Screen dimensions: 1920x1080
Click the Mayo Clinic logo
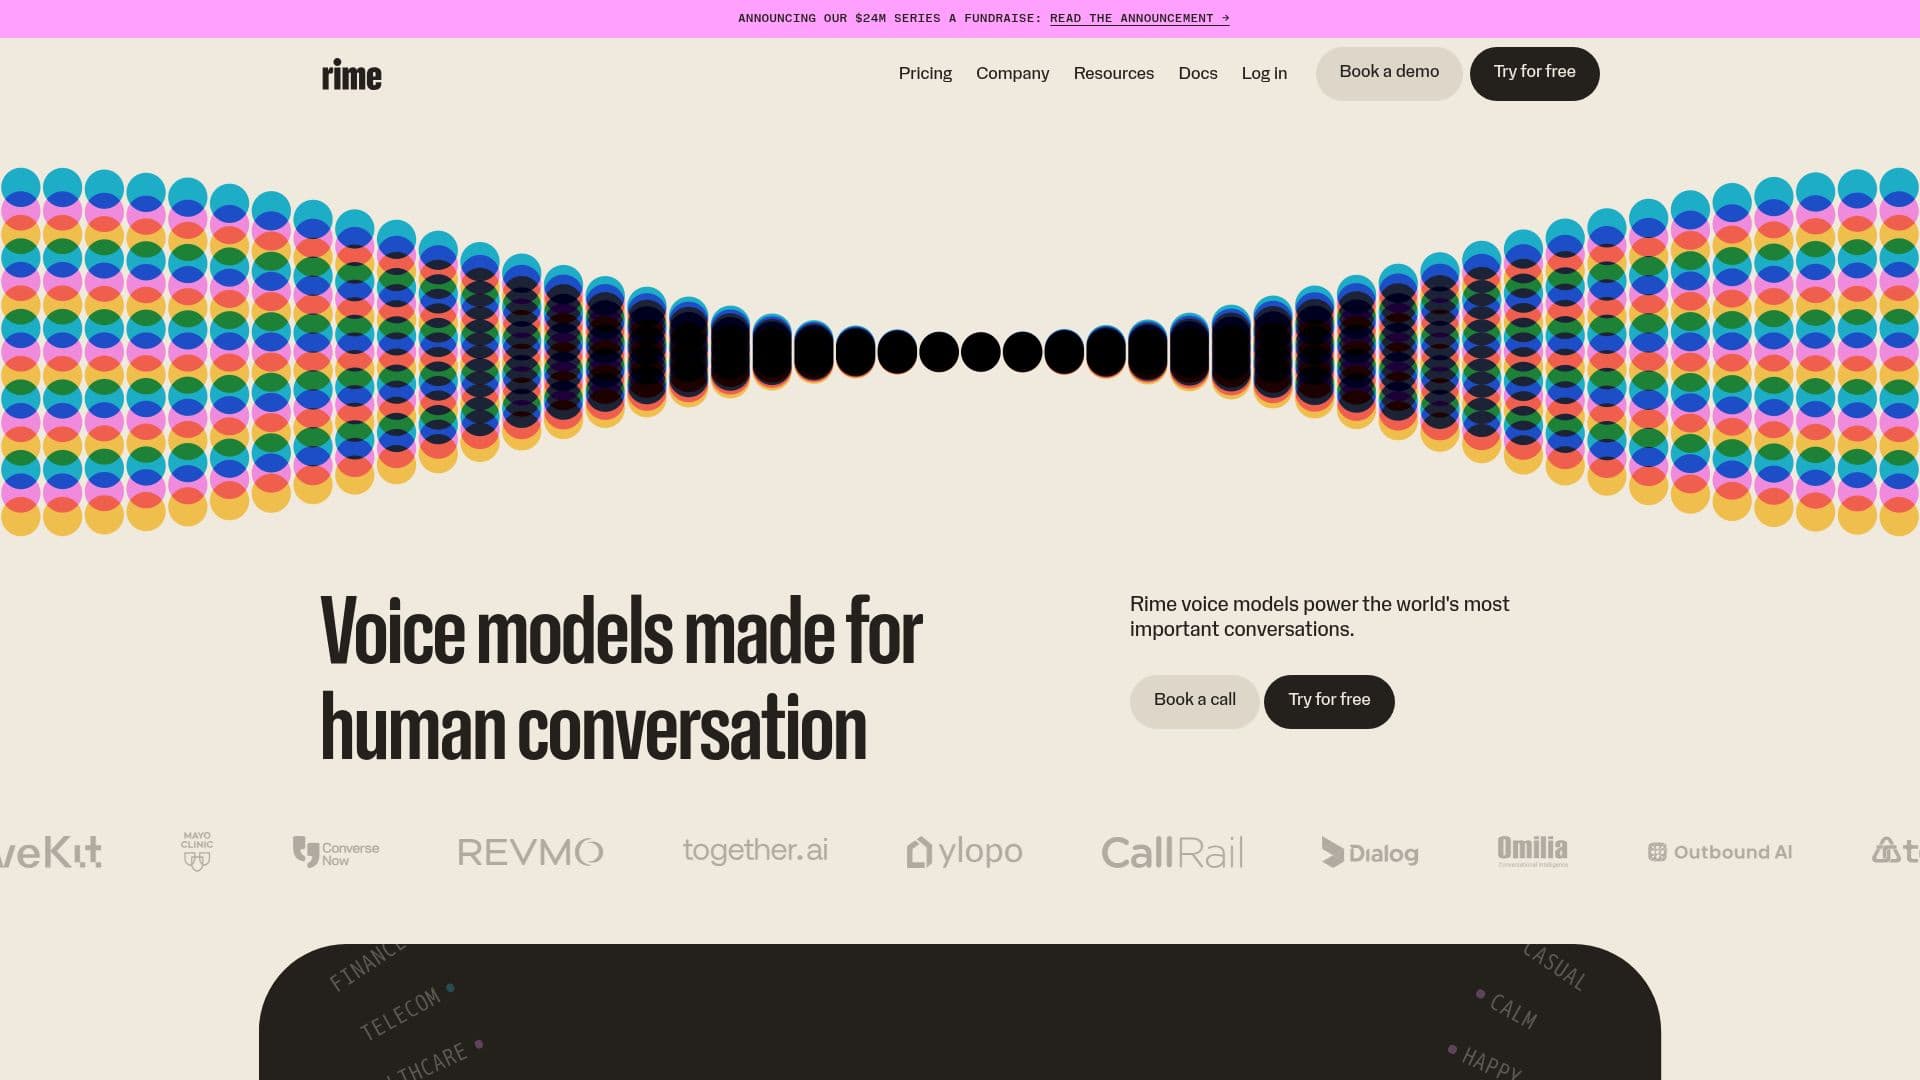pyautogui.click(x=197, y=851)
